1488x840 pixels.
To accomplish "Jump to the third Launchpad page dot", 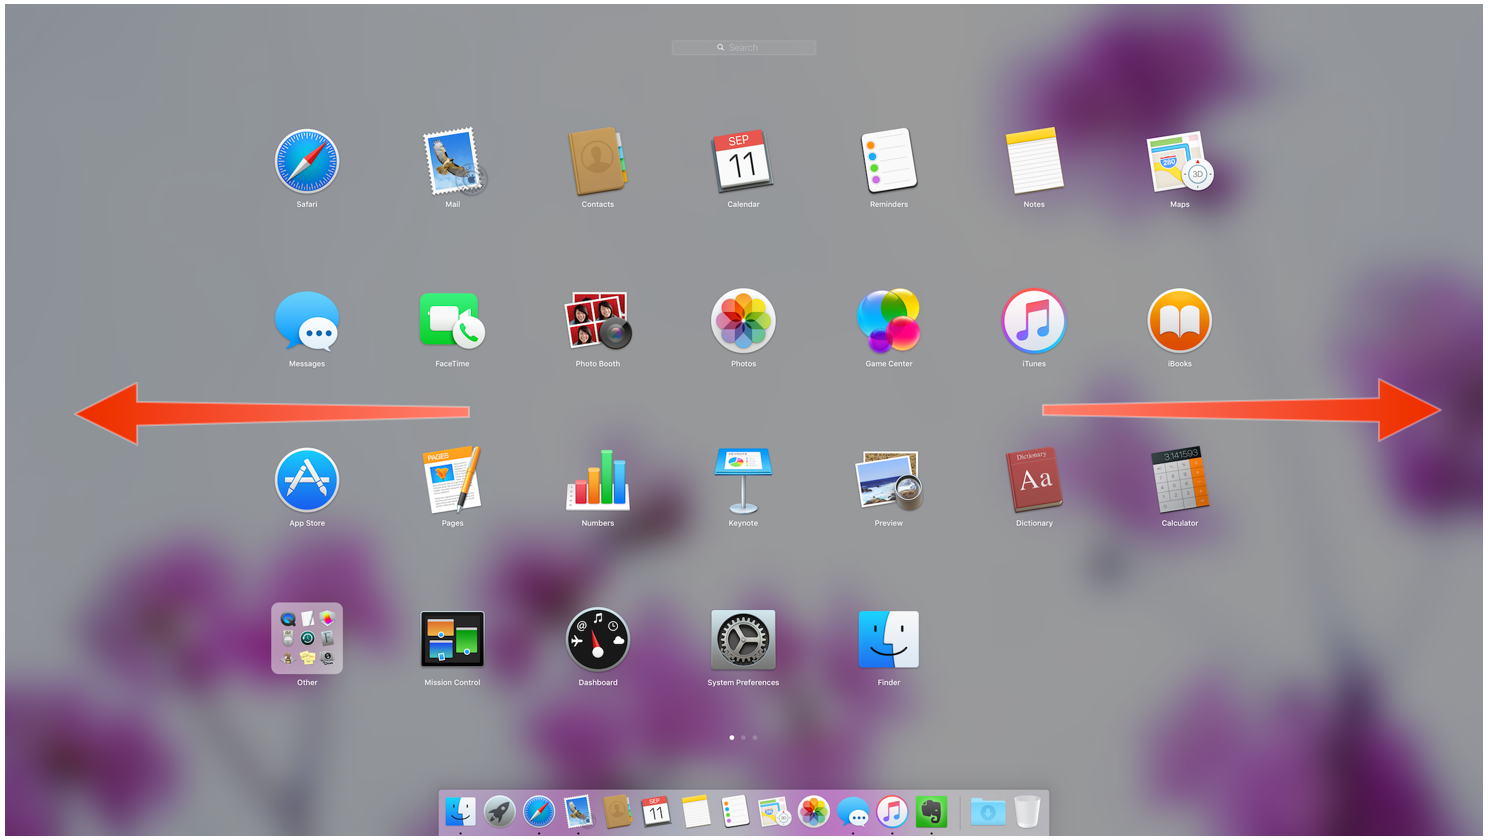I will click(x=755, y=738).
